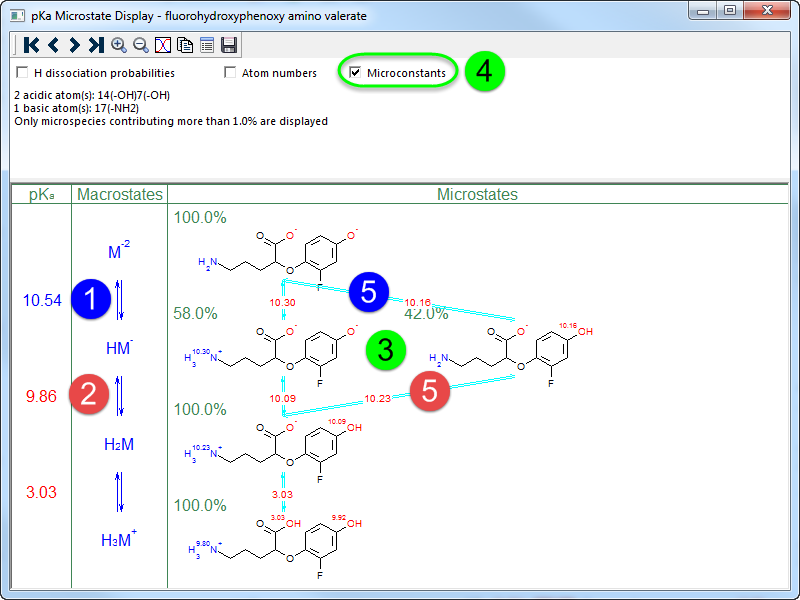Zoom out of the microstate display
Screen dimensions: 800x600
point(141,45)
